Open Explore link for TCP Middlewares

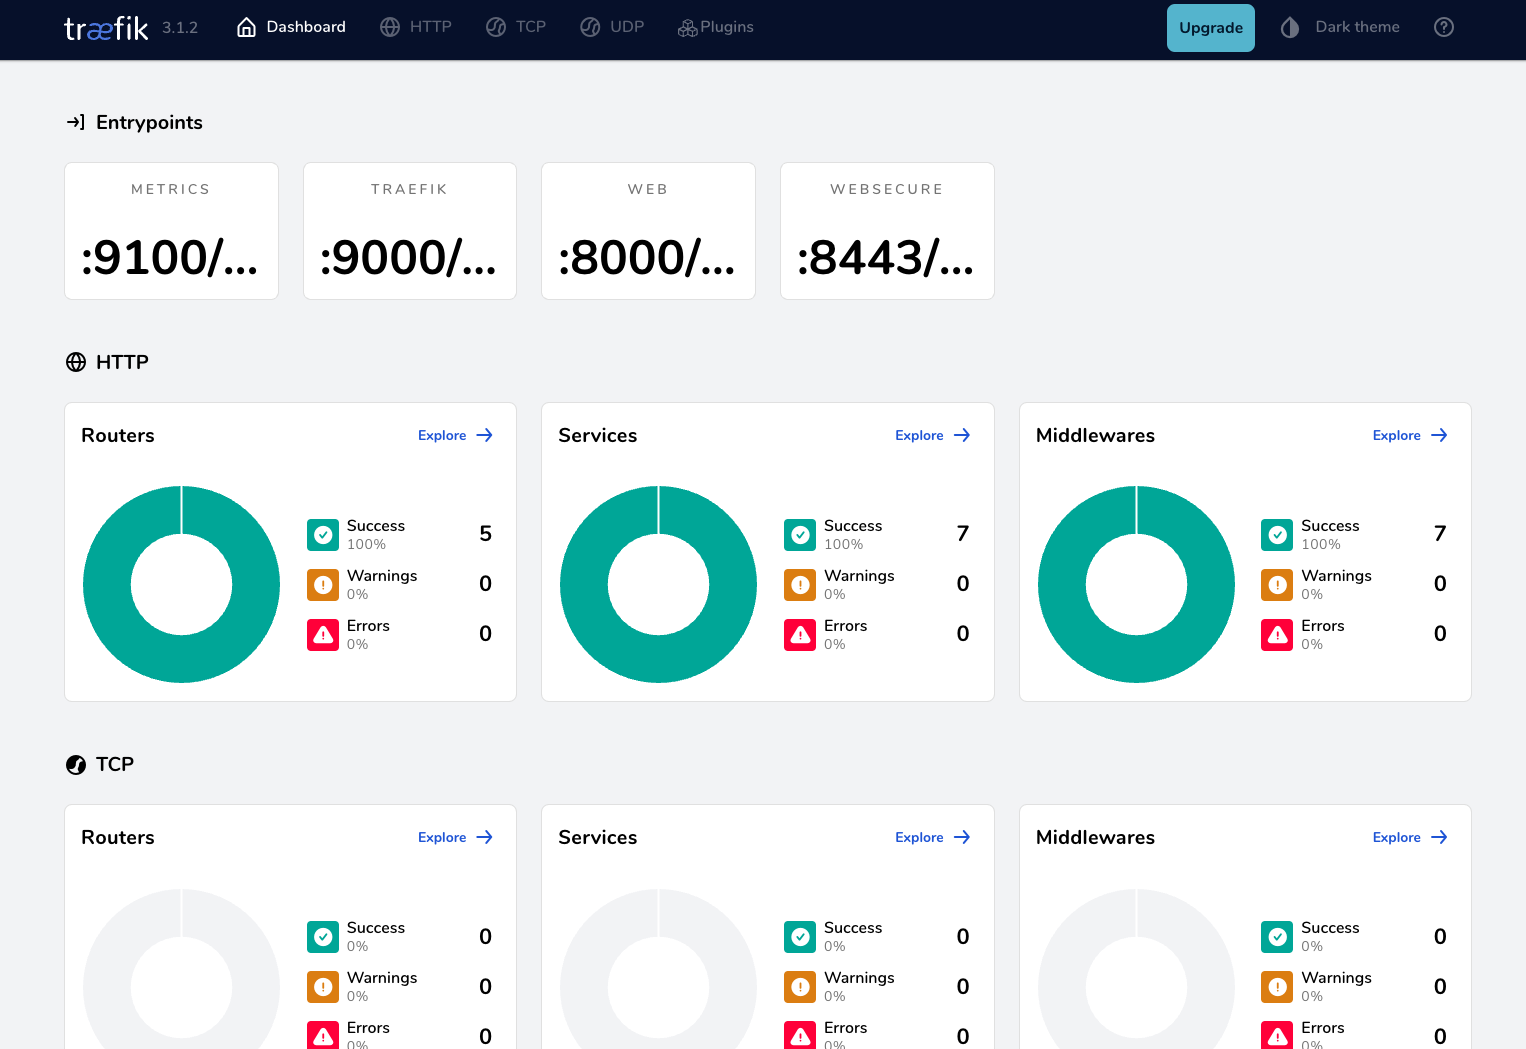[1410, 837]
